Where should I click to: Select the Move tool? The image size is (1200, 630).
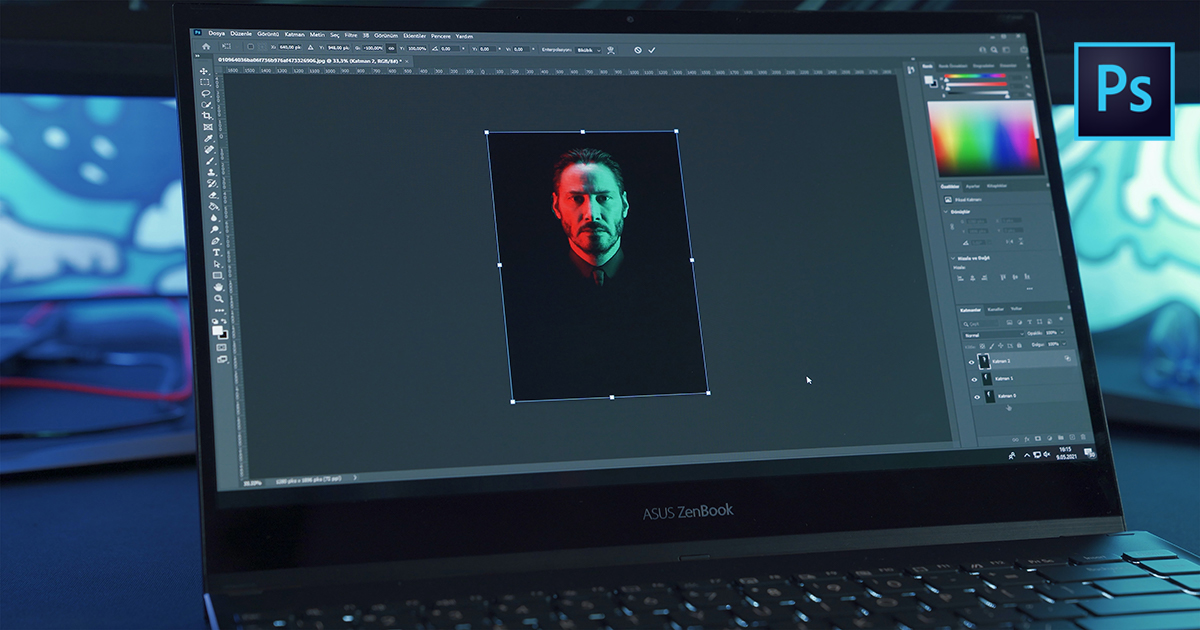click(x=204, y=71)
